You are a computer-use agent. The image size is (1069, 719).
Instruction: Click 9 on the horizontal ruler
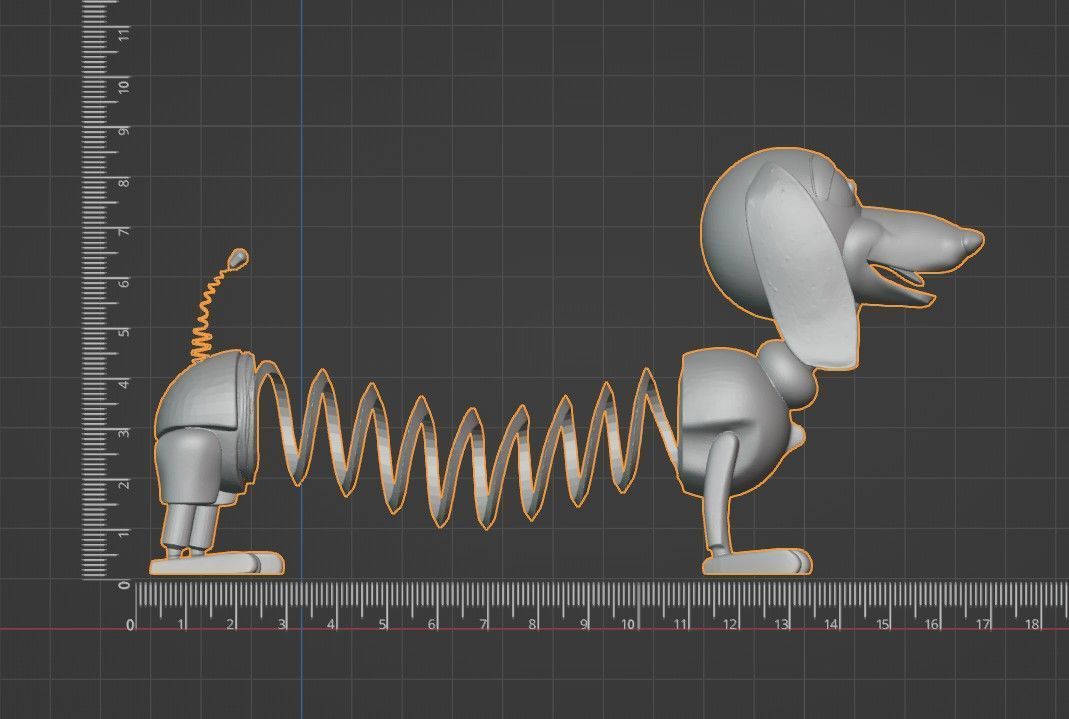(x=584, y=624)
